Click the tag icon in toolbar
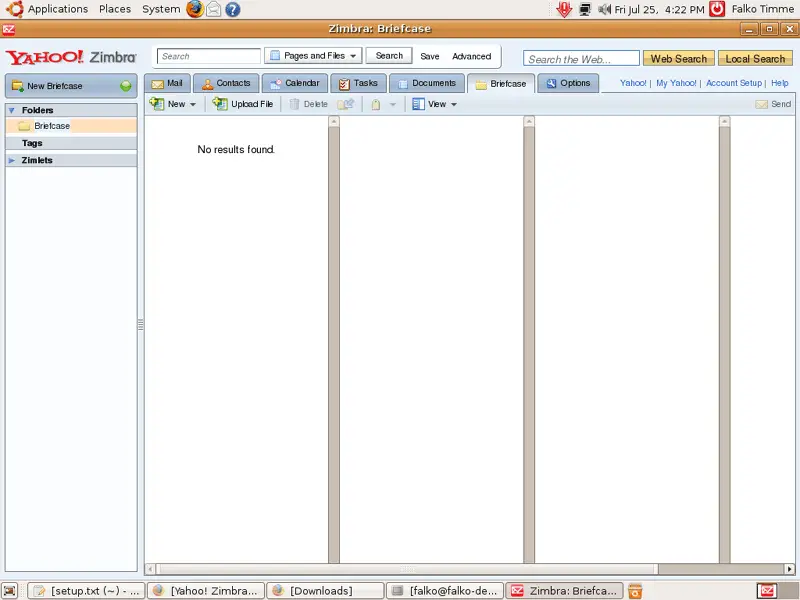The height and width of the screenshot is (600, 800). click(376, 105)
